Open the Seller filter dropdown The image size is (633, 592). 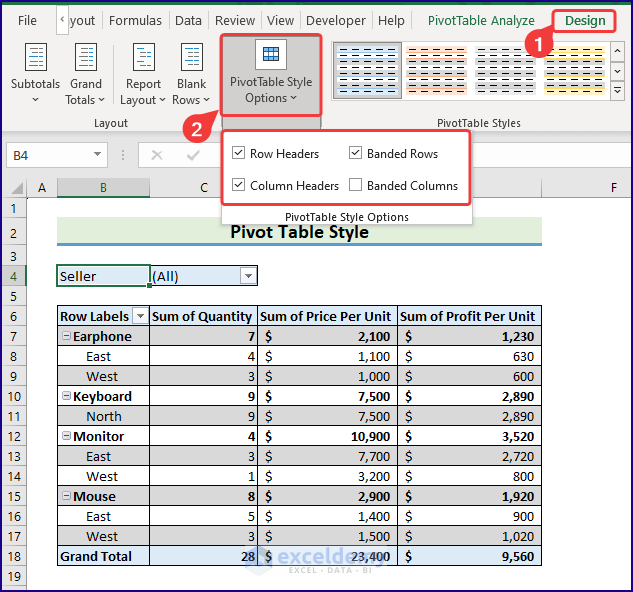coord(248,276)
